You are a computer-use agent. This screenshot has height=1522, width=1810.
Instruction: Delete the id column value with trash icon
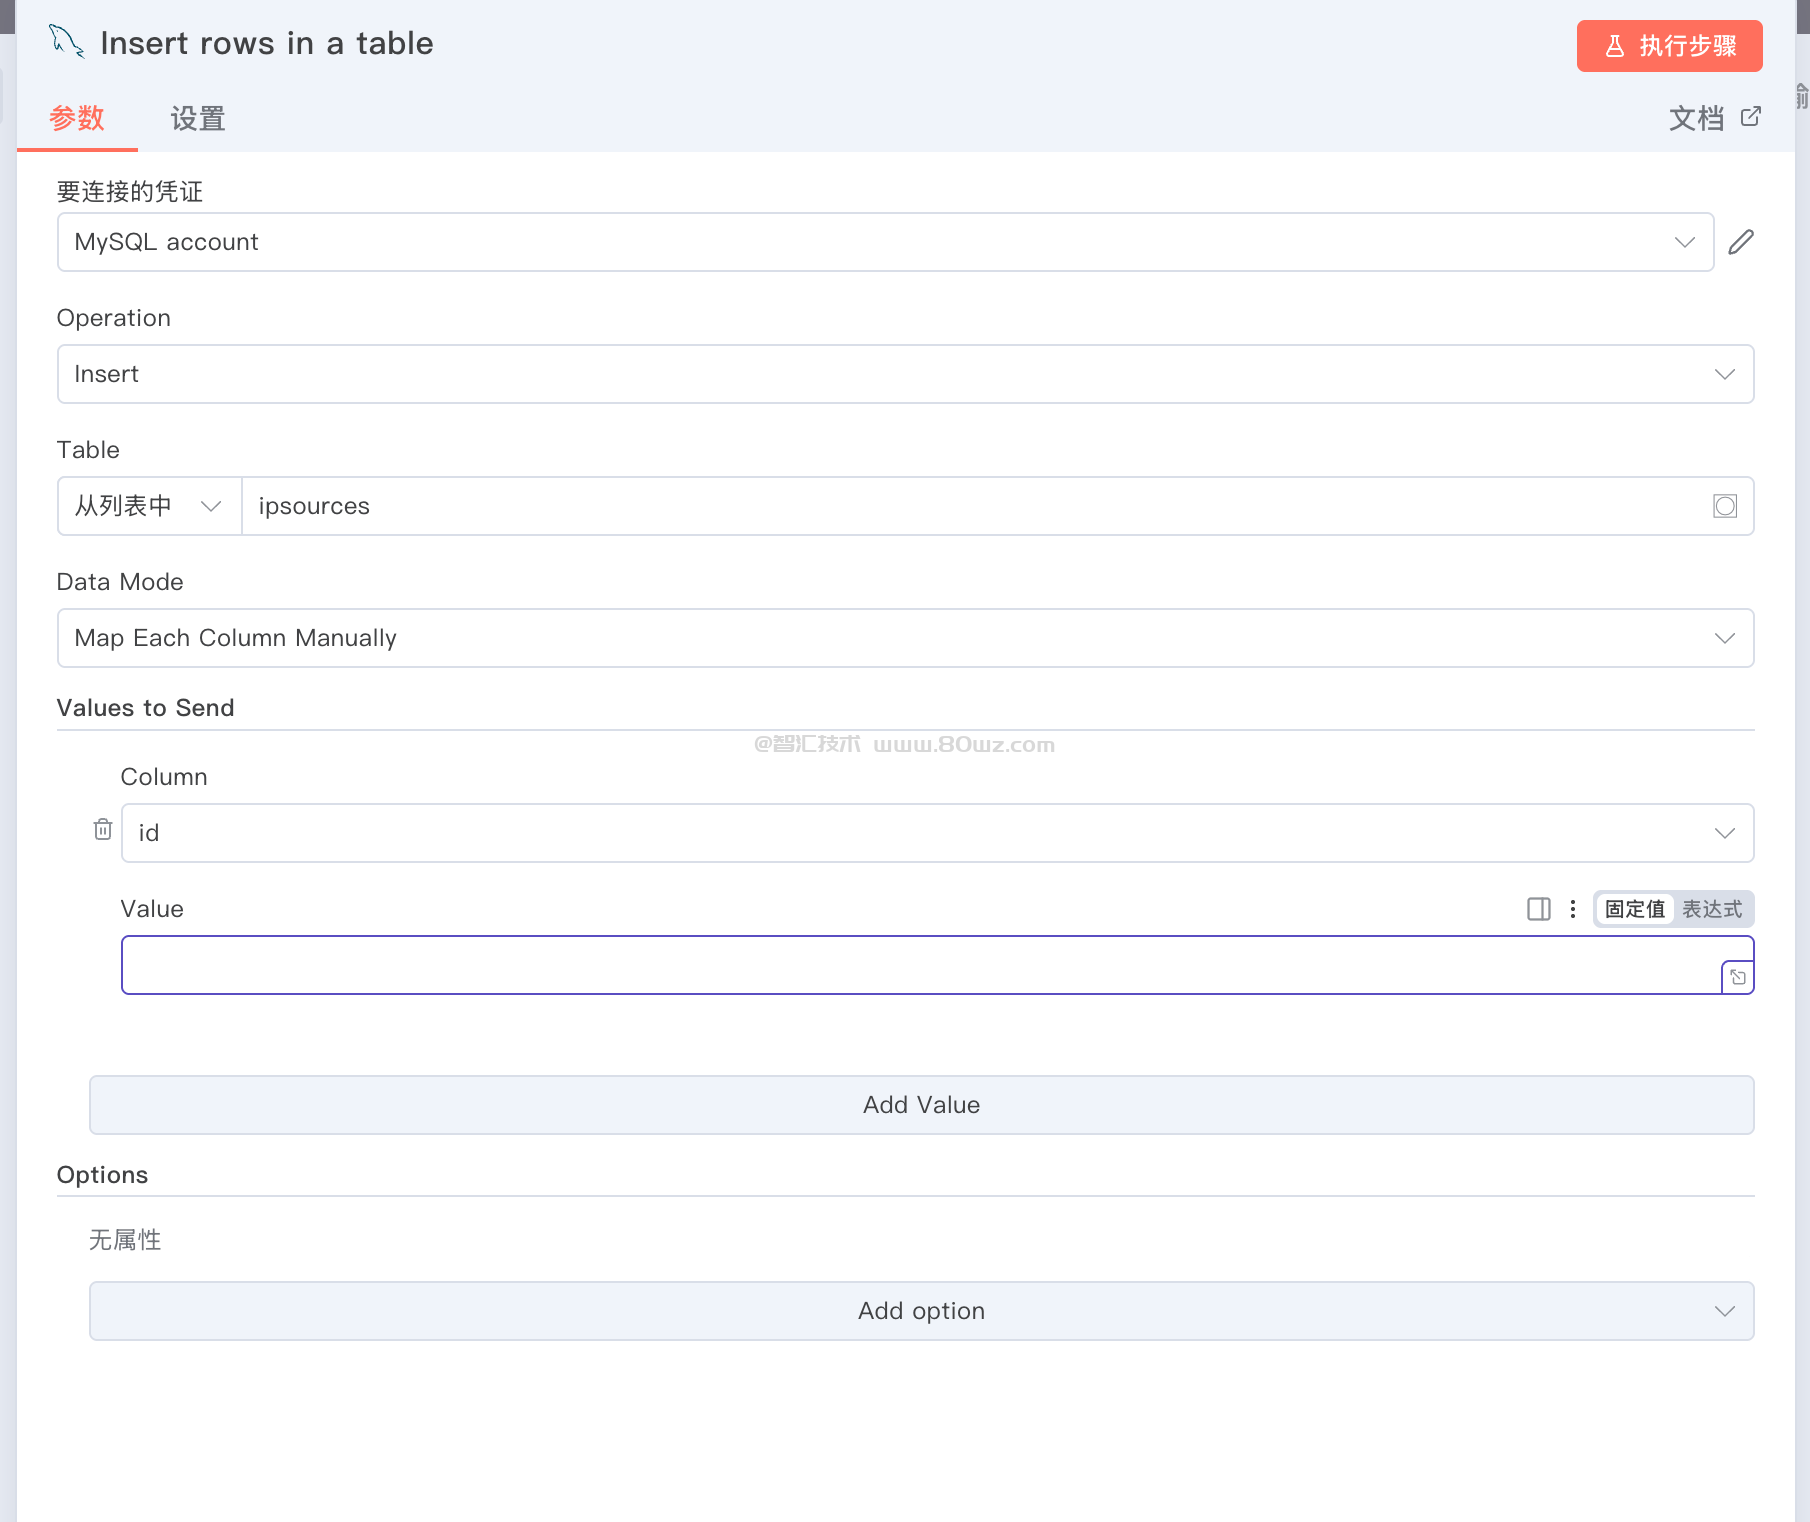pos(103,829)
